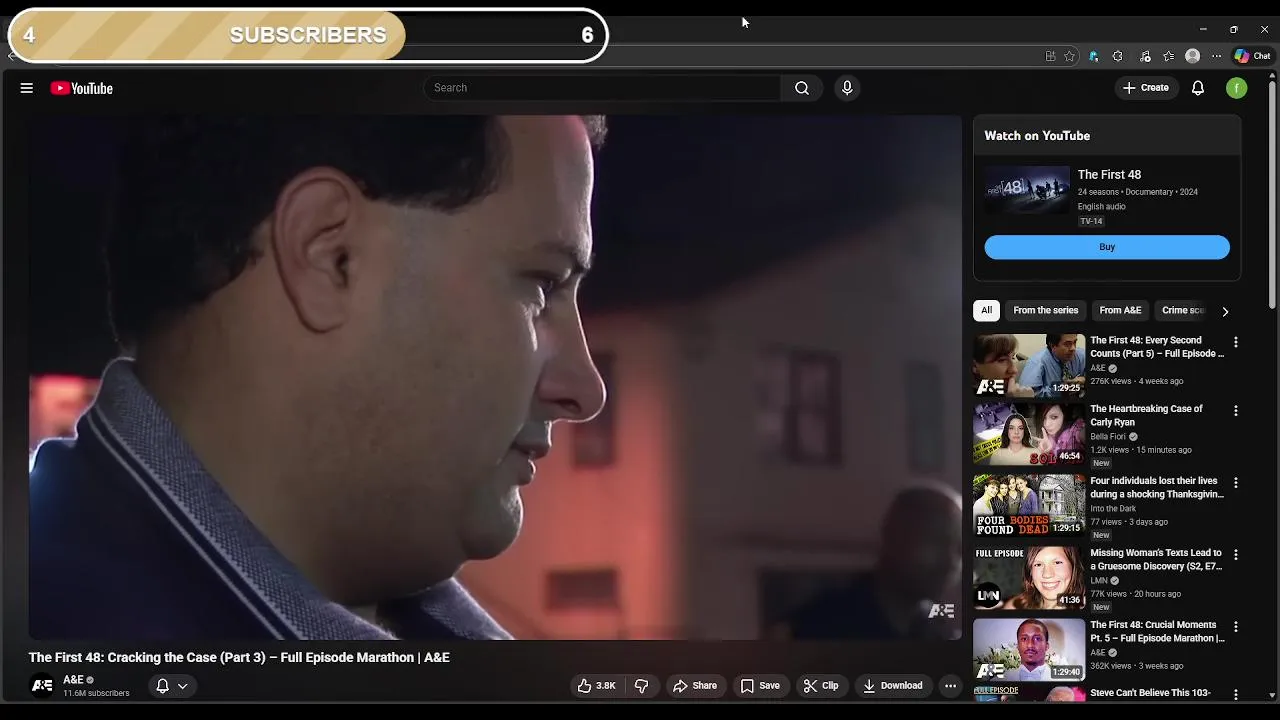Open Copilot Chat button
Screen dimensions: 1280x720
pos(1253,56)
